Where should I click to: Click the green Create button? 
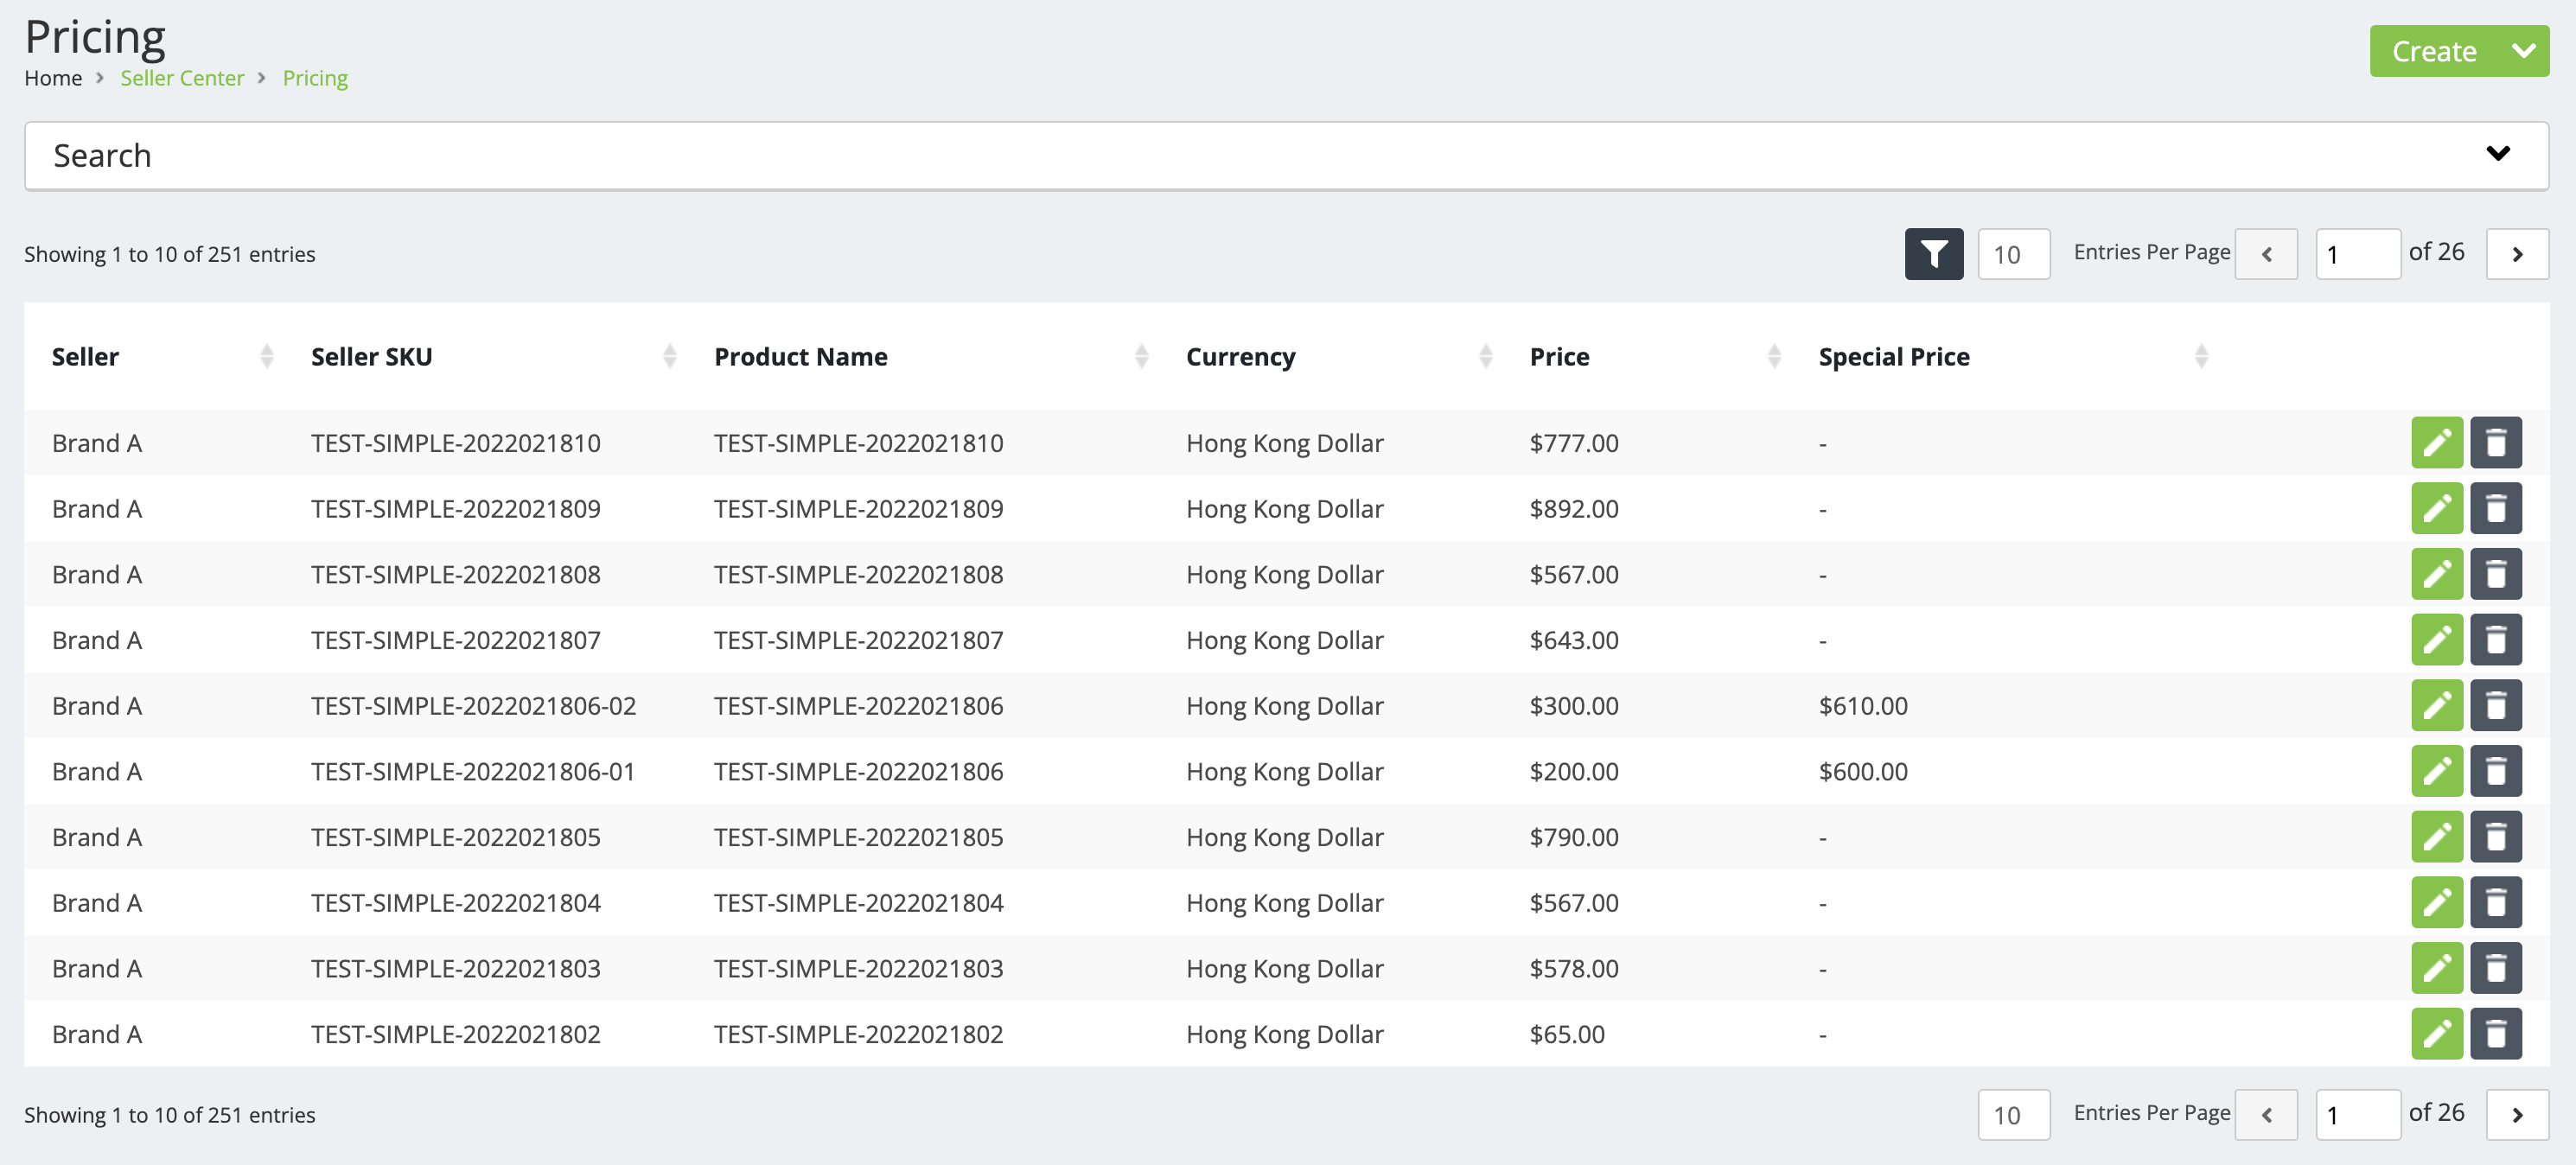2433,51
